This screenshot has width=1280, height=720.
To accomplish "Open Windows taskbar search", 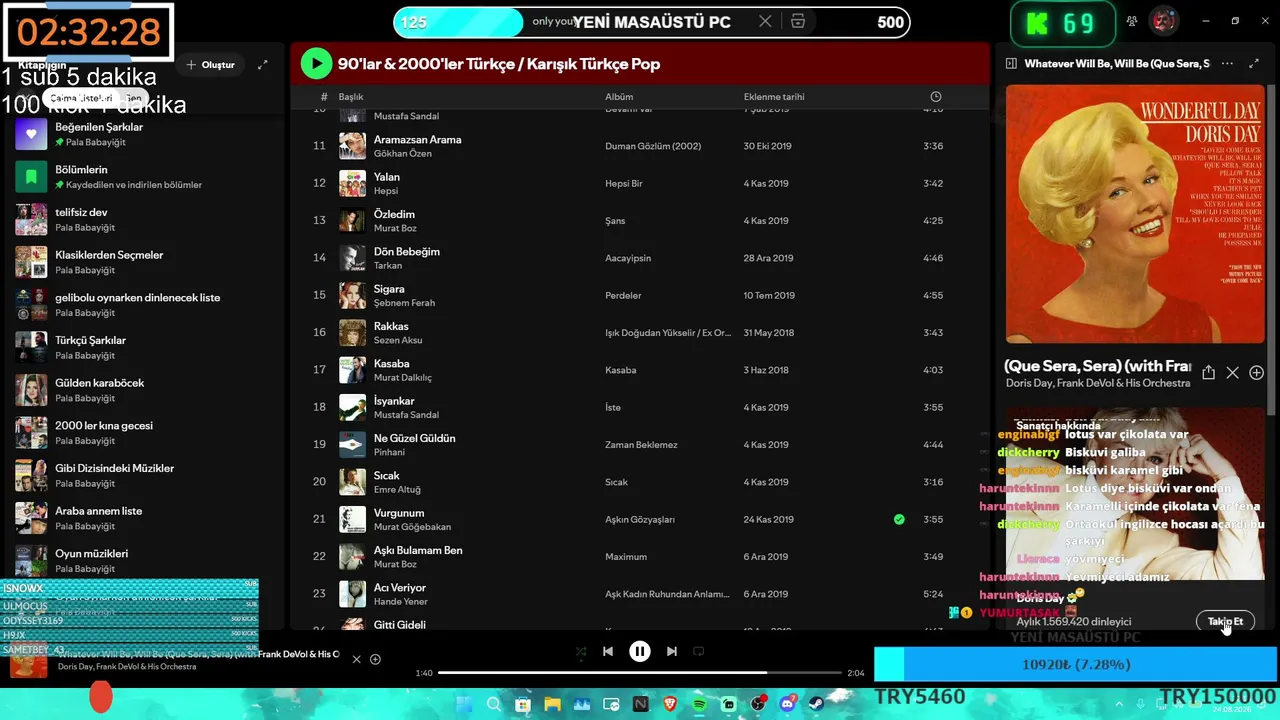I will 493,704.
